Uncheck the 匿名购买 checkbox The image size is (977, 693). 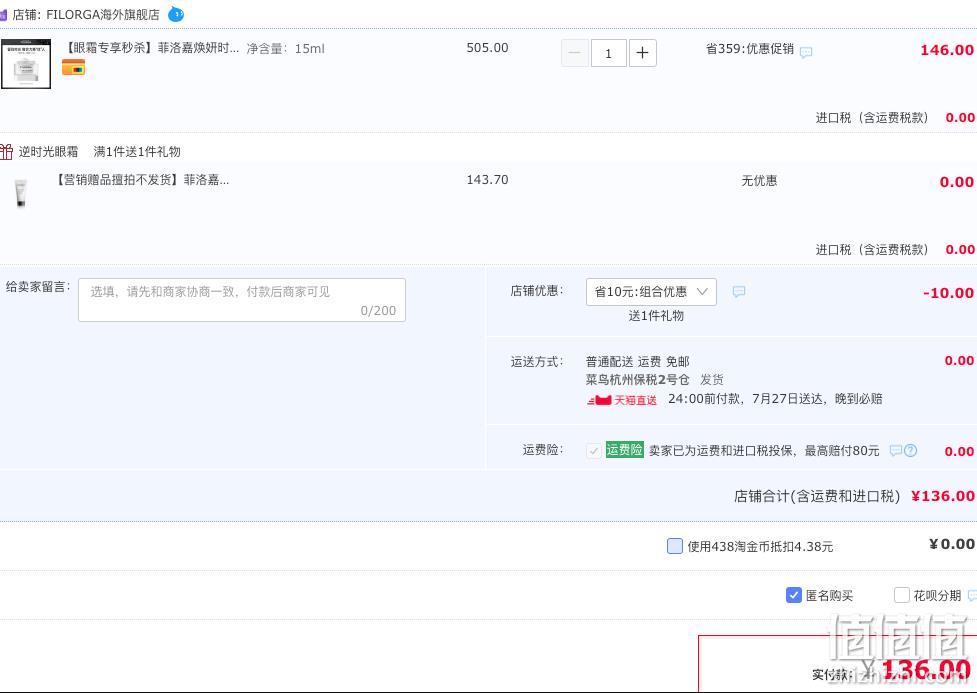793,595
